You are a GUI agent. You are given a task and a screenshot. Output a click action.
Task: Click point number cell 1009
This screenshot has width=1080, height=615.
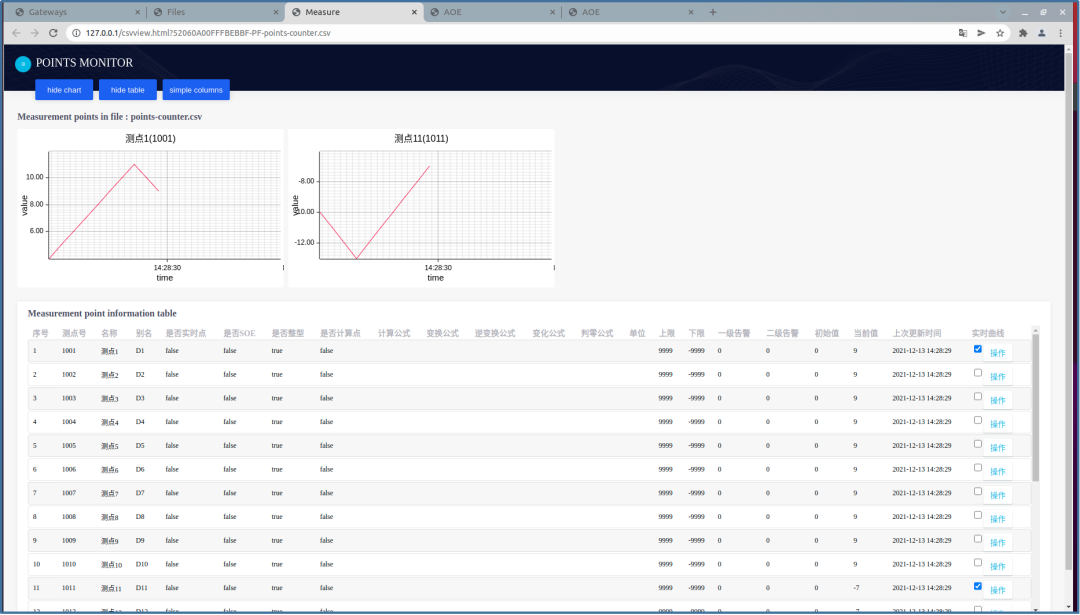69,541
